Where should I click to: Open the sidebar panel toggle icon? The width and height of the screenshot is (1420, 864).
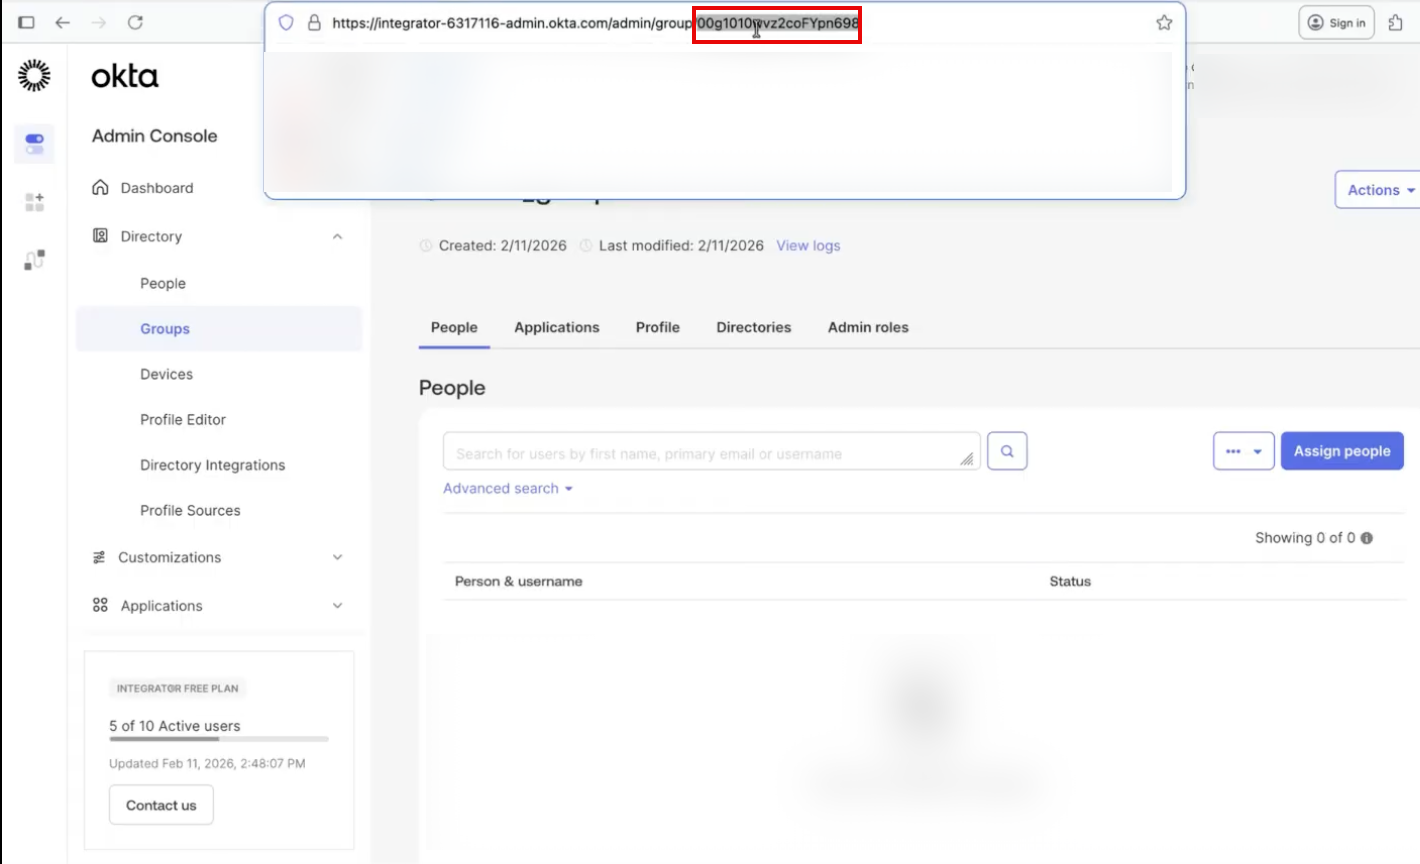point(26,22)
